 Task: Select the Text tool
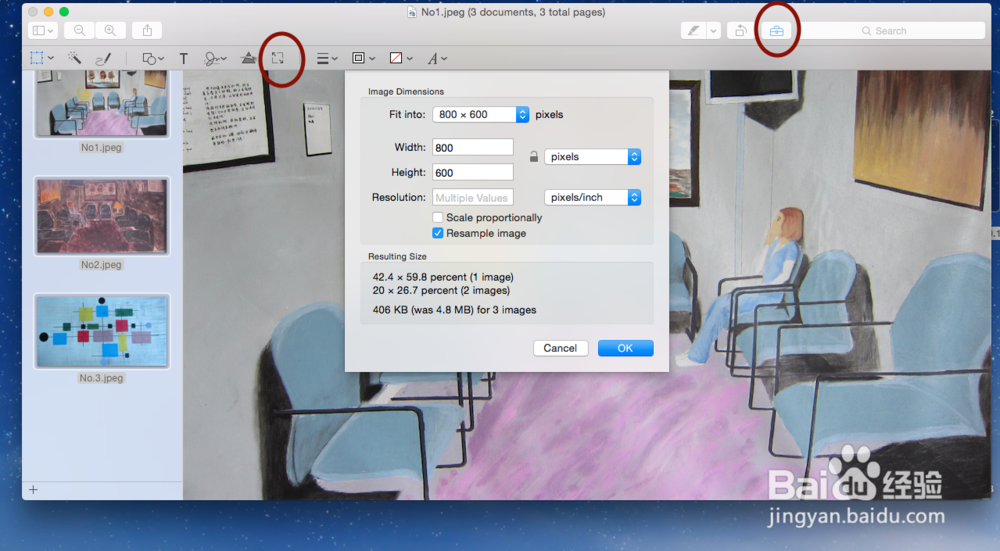[x=184, y=59]
